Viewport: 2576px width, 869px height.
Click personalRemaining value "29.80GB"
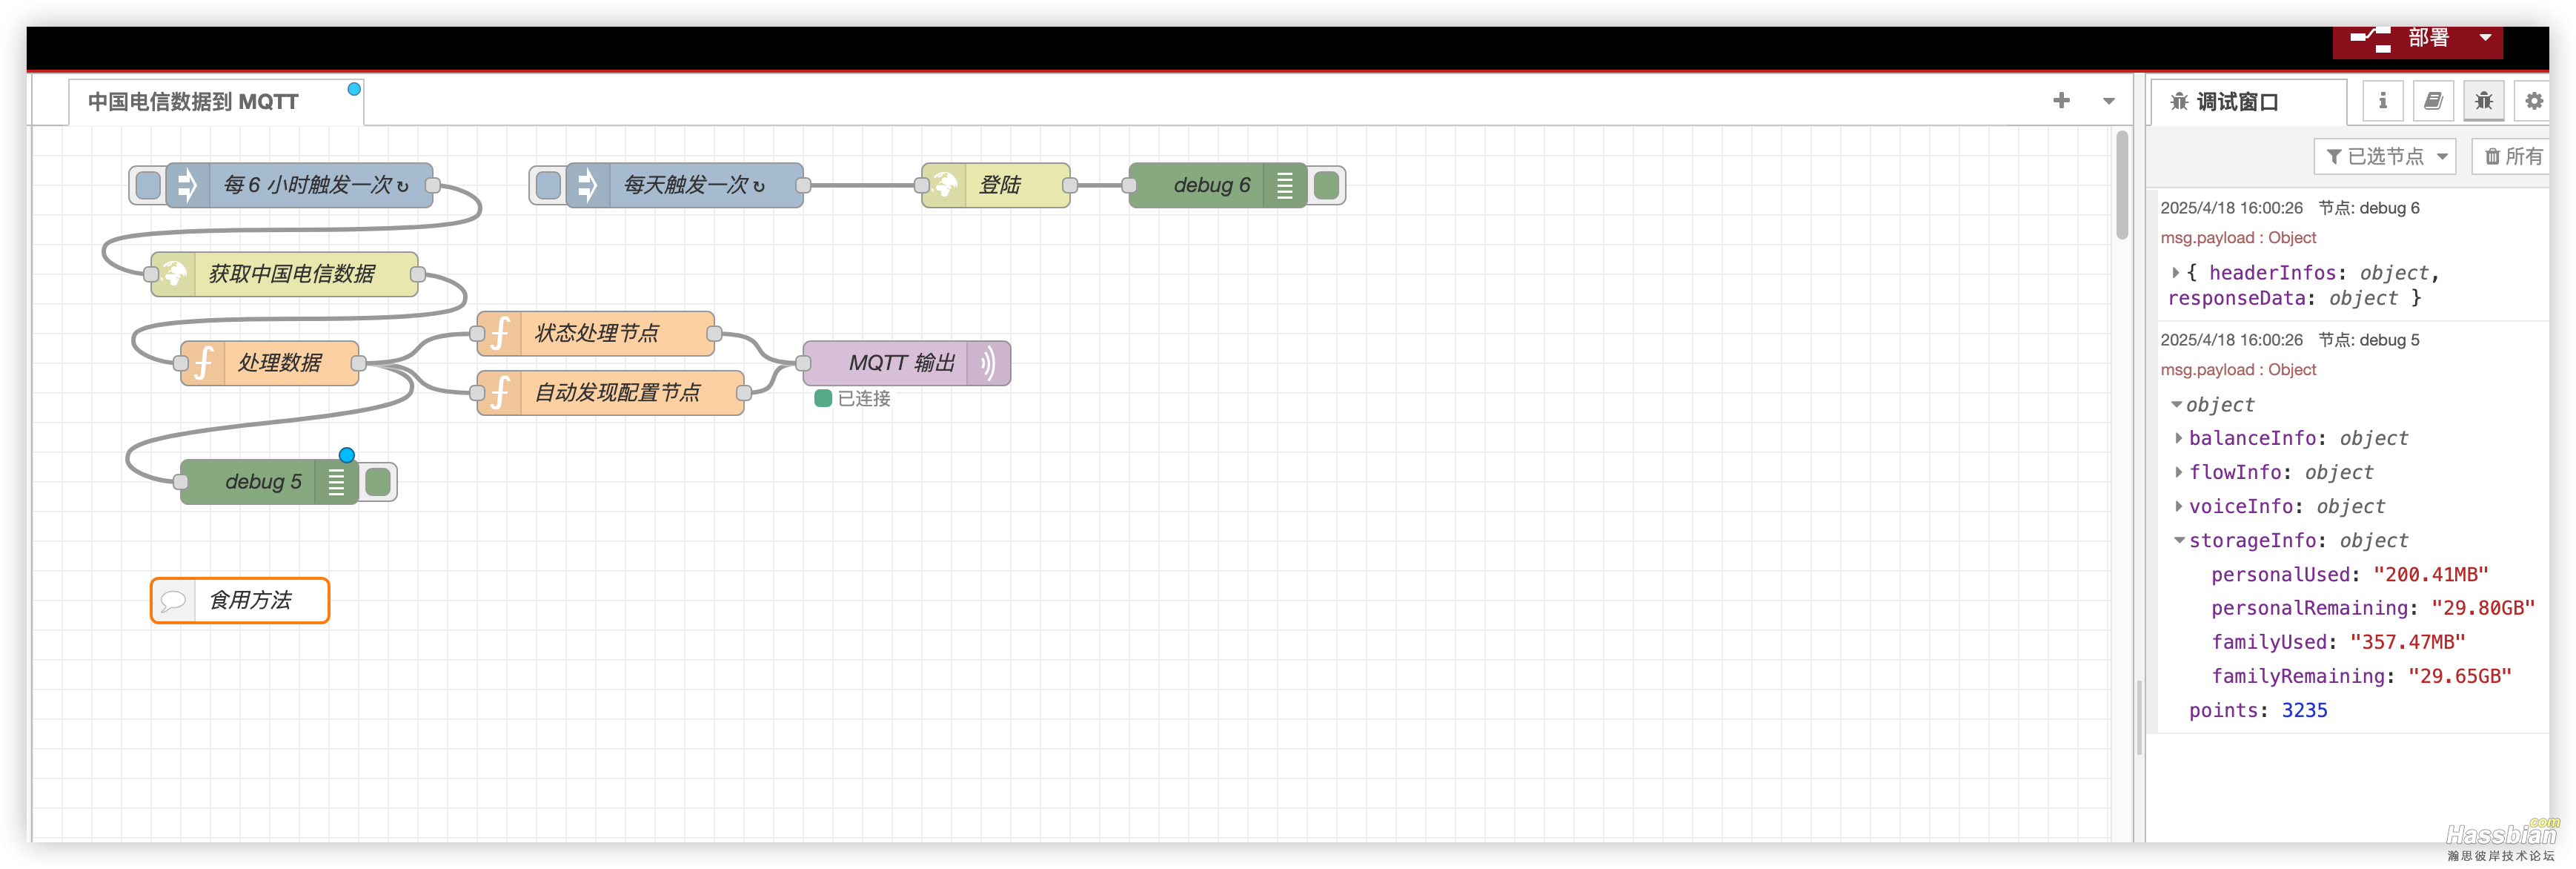tap(2482, 608)
